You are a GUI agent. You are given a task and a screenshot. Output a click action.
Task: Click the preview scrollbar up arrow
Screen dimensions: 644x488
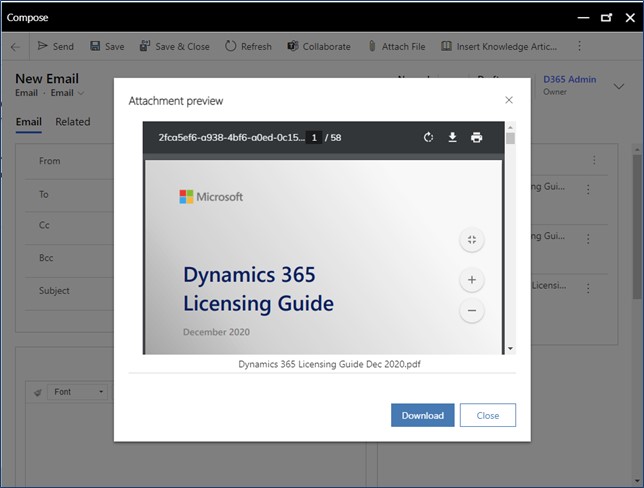pos(510,127)
